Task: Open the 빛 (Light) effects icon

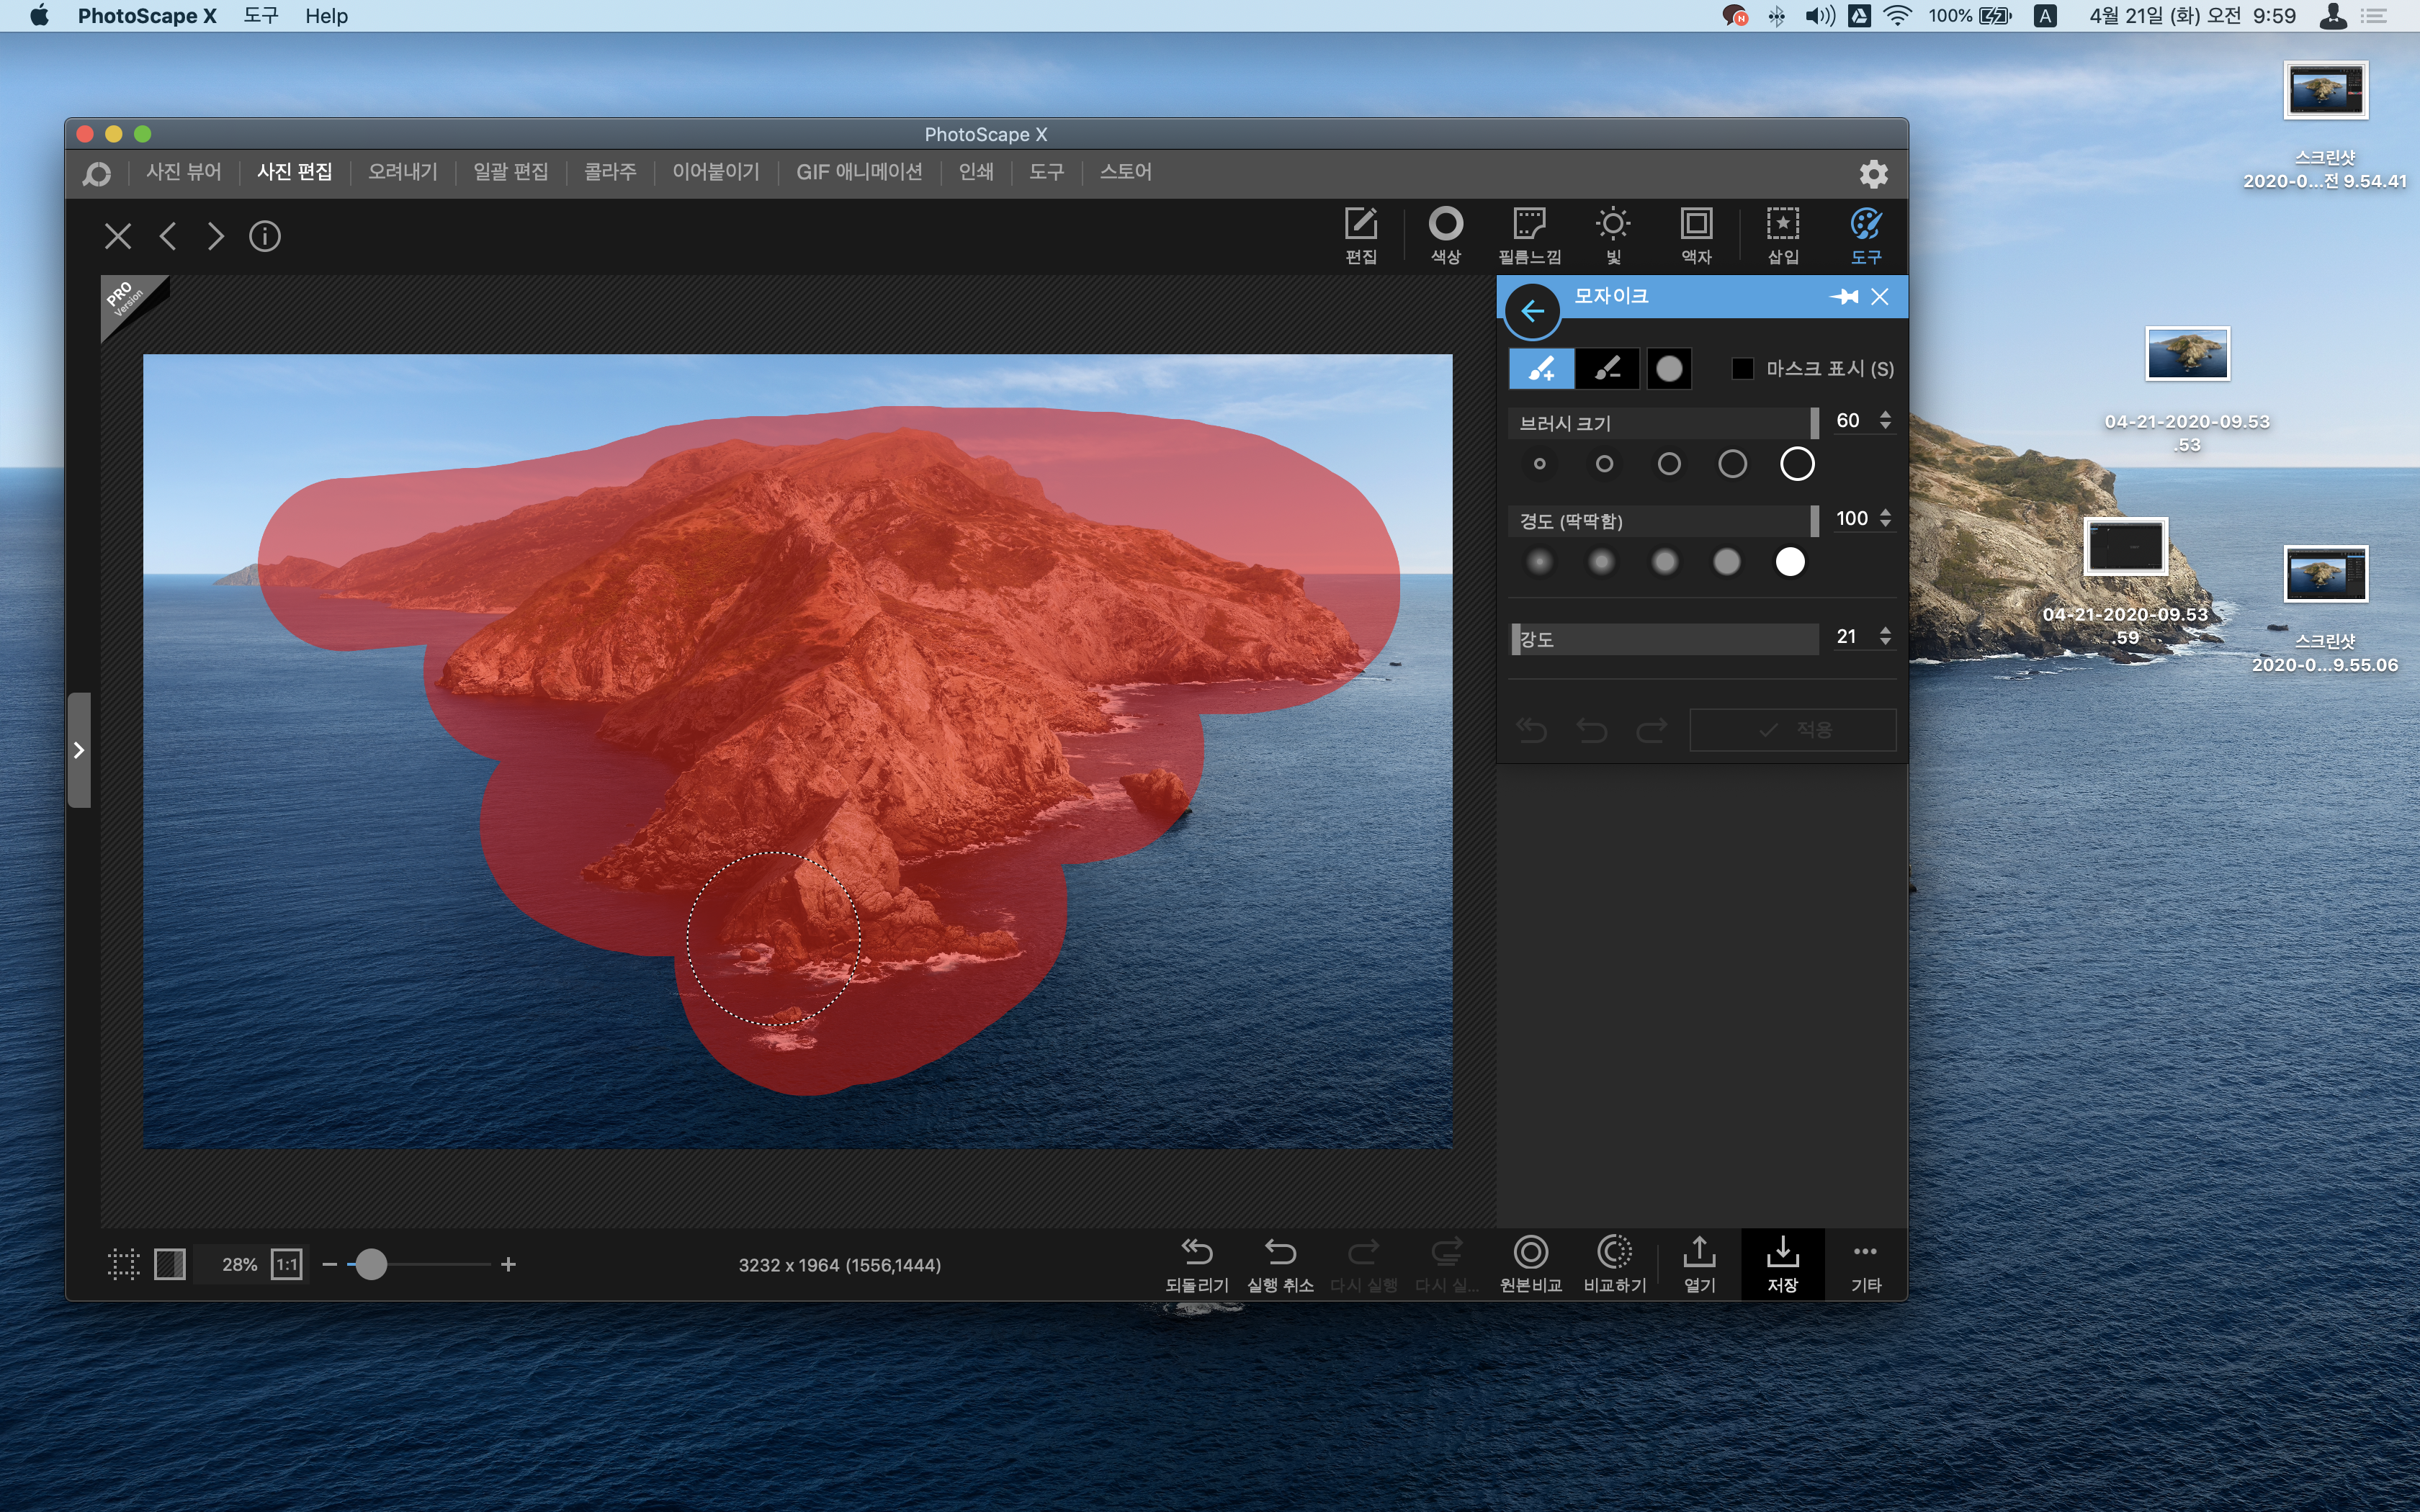Action: [x=1612, y=235]
